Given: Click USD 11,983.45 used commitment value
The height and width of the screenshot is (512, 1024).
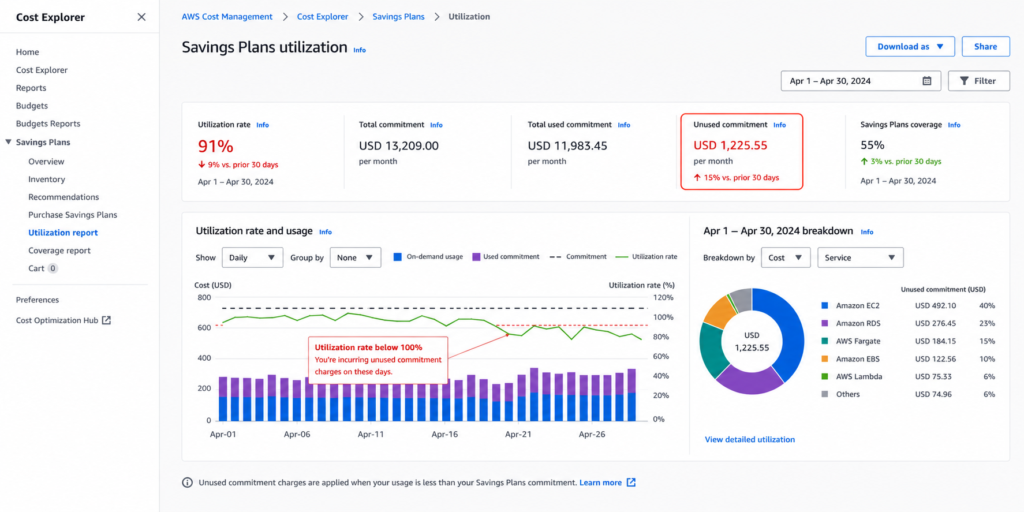Looking at the screenshot, I should [568, 146].
